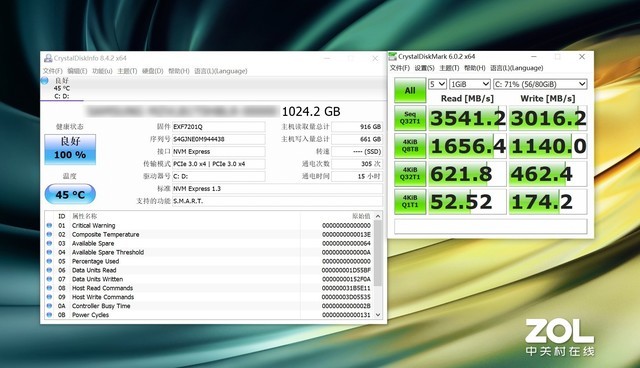Open 语言(L)(Language) menu in CrystalDiskMark
The height and width of the screenshot is (368, 640).
(516, 68)
